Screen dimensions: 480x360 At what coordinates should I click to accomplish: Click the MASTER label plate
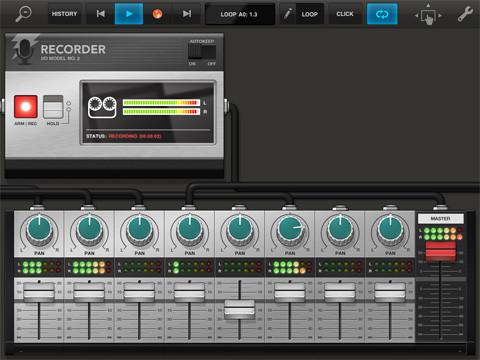click(440, 218)
